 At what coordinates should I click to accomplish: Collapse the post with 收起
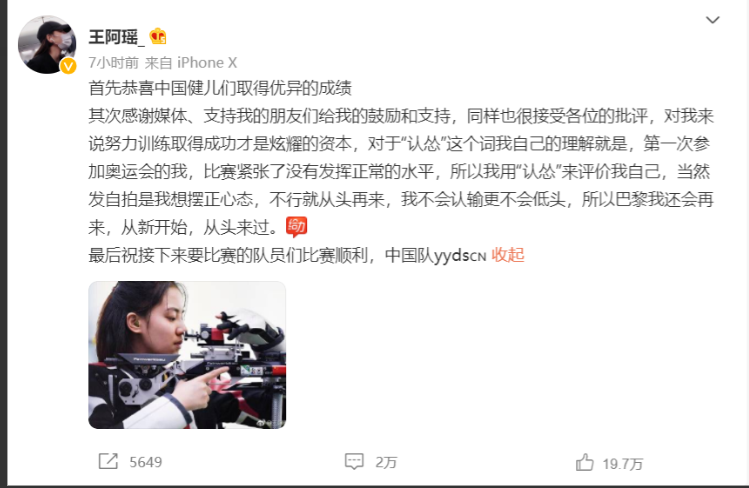[508, 255]
